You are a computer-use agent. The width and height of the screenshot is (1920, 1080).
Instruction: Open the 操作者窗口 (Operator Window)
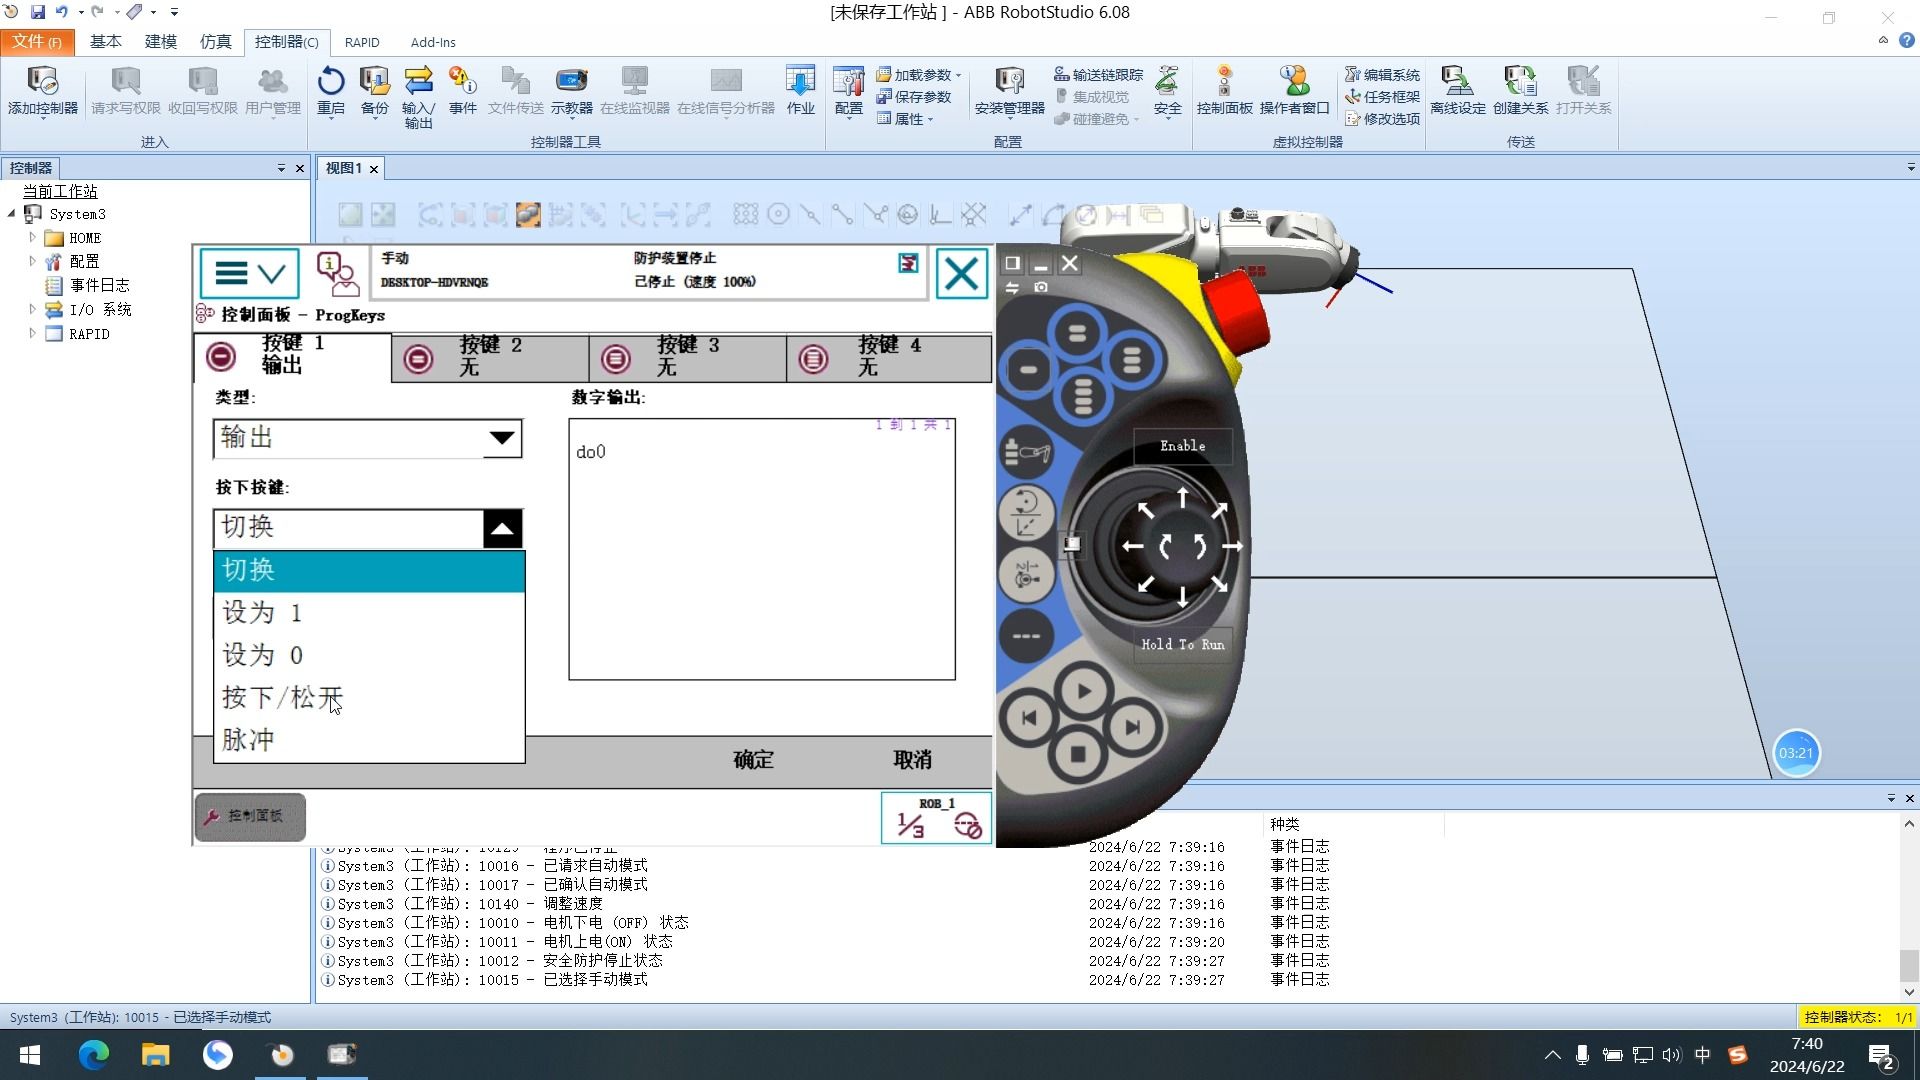point(1294,90)
